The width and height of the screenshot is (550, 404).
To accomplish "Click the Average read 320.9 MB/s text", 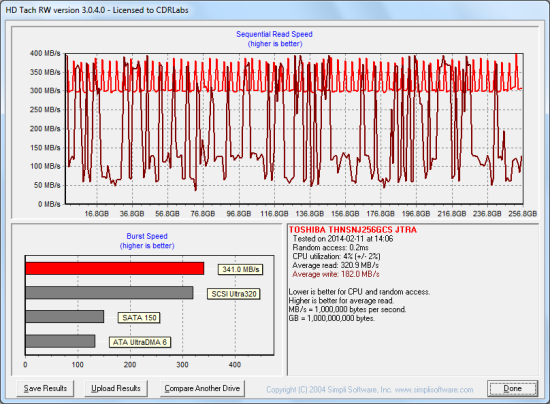I will click(335, 265).
